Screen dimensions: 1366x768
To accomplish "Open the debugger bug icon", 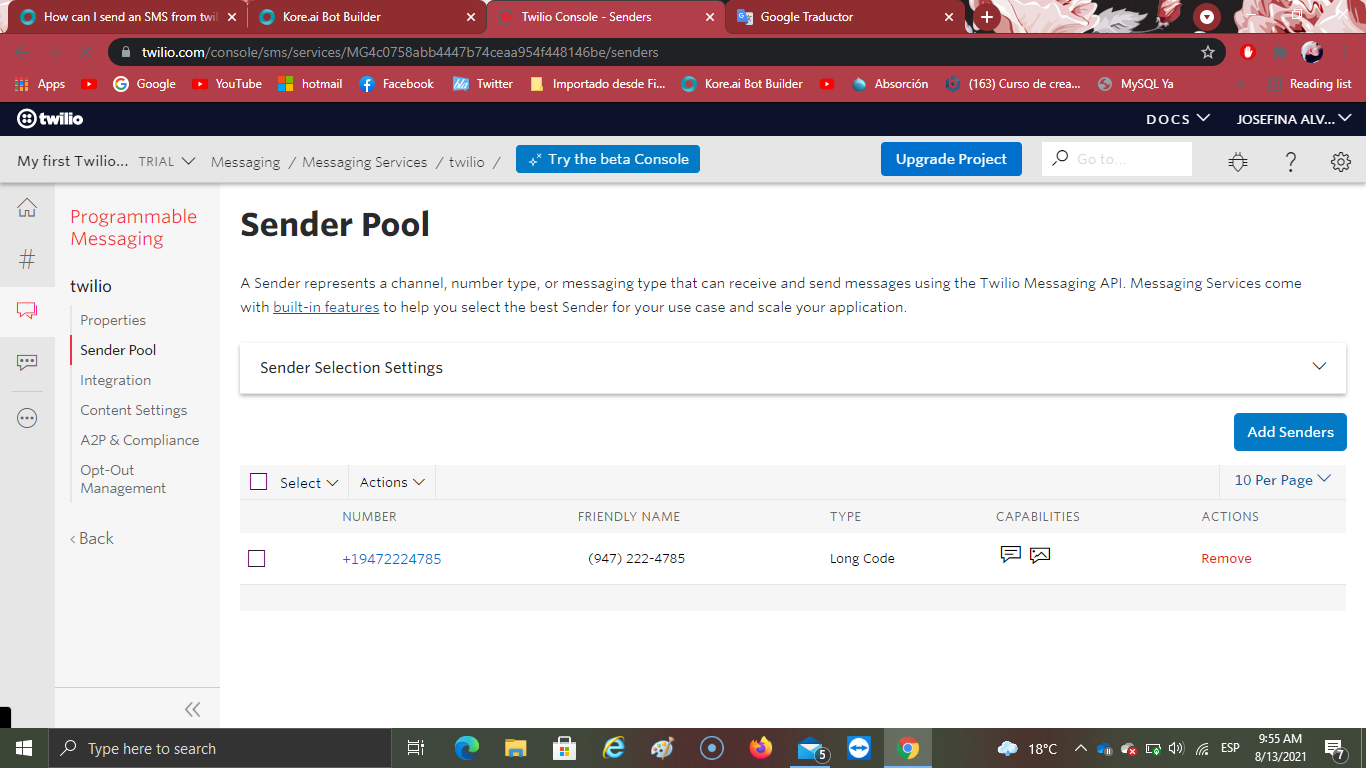I will tap(1238, 161).
